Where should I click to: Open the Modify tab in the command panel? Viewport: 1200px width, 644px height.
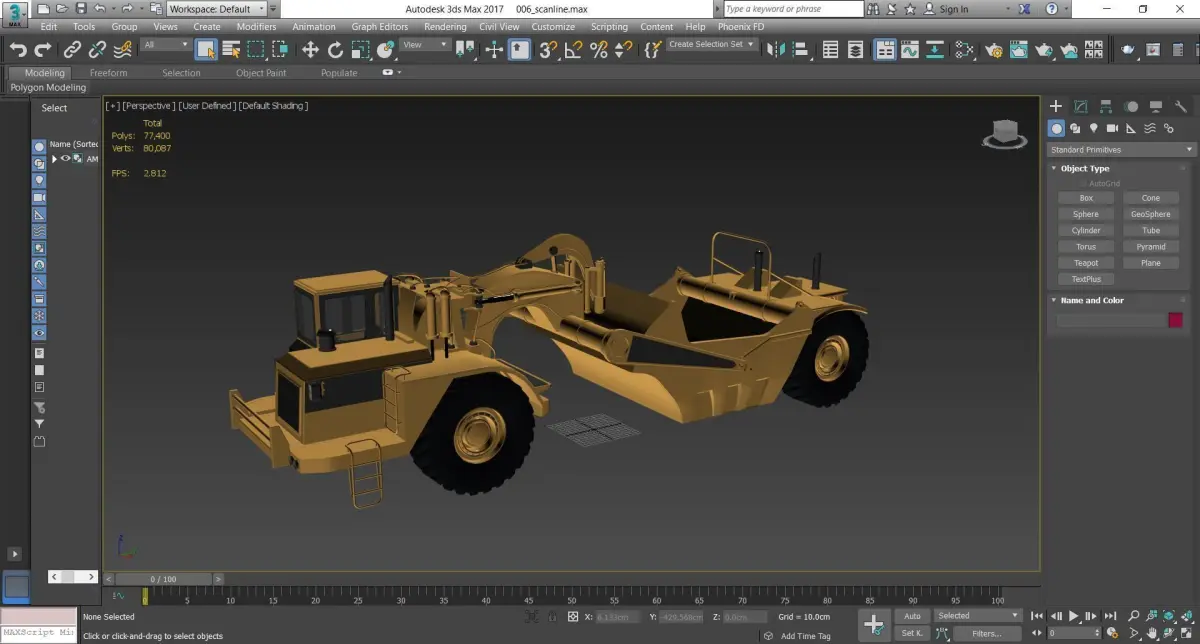(1081, 106)
